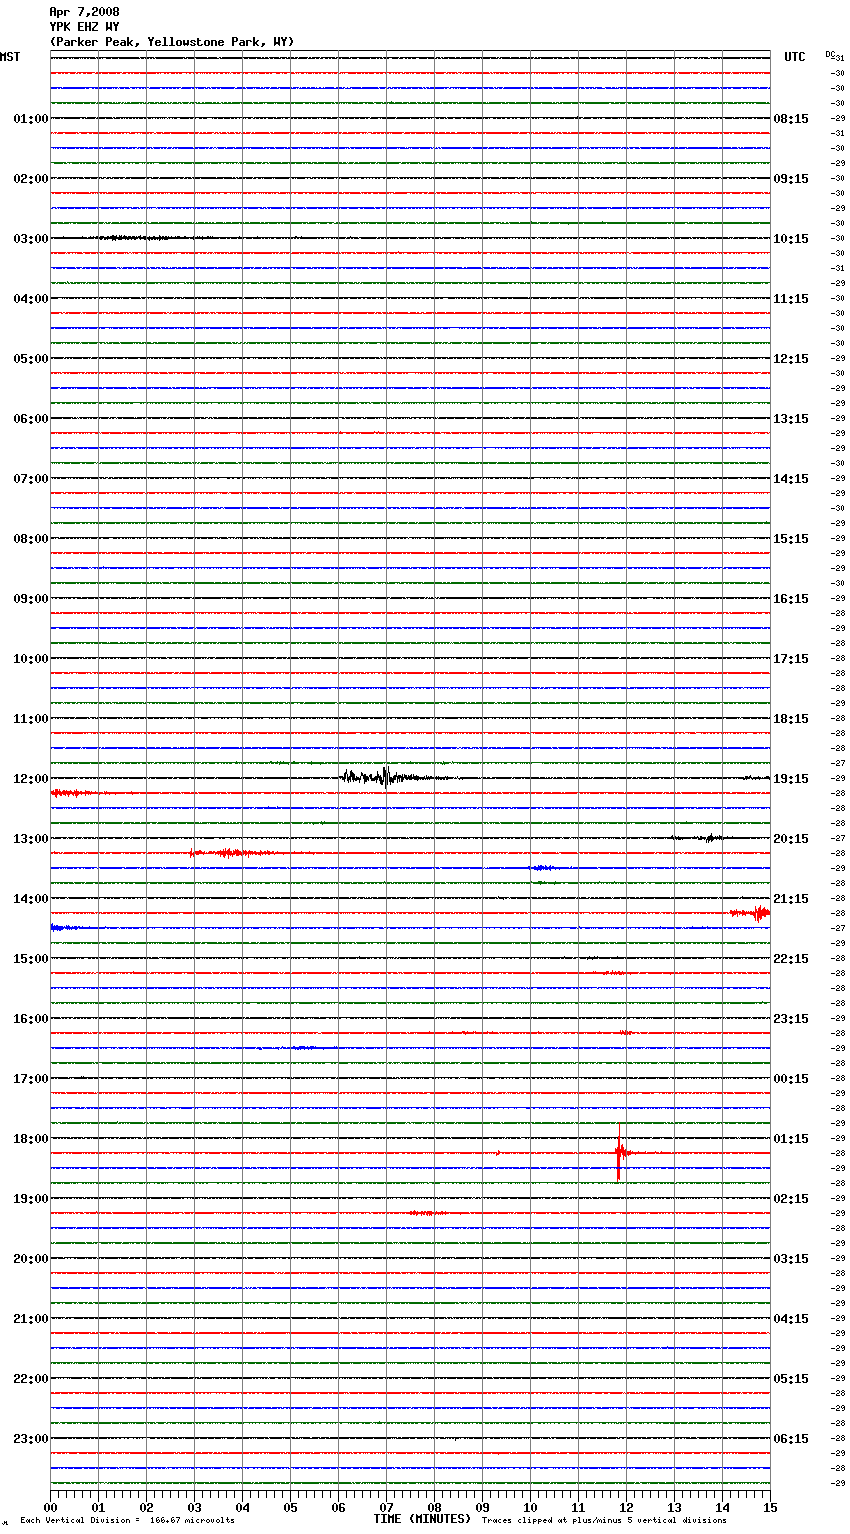Click the small black event near end of 13:00 trace
This screenshot has height=1534, width=850.
pyautogui.click(x=710, y=838)
